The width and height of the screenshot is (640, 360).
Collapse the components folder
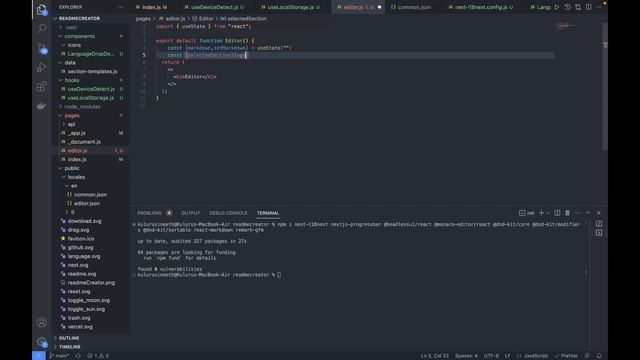[80, 36]
